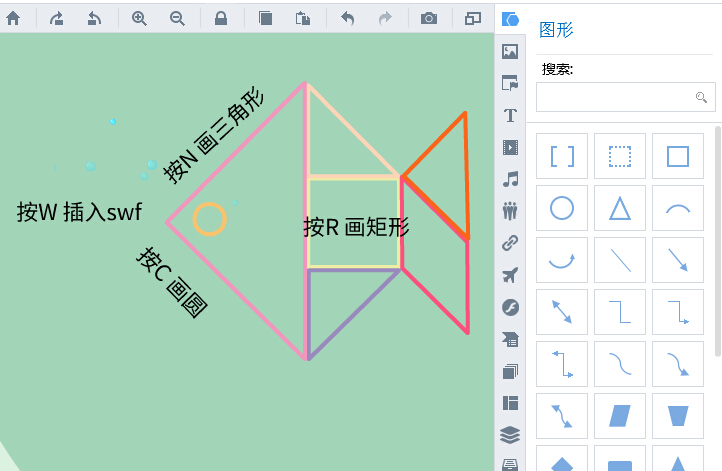Screen dimensions: 722x471
Task: Toggle the lock icon in the toolbar
Action: point(221,18)
